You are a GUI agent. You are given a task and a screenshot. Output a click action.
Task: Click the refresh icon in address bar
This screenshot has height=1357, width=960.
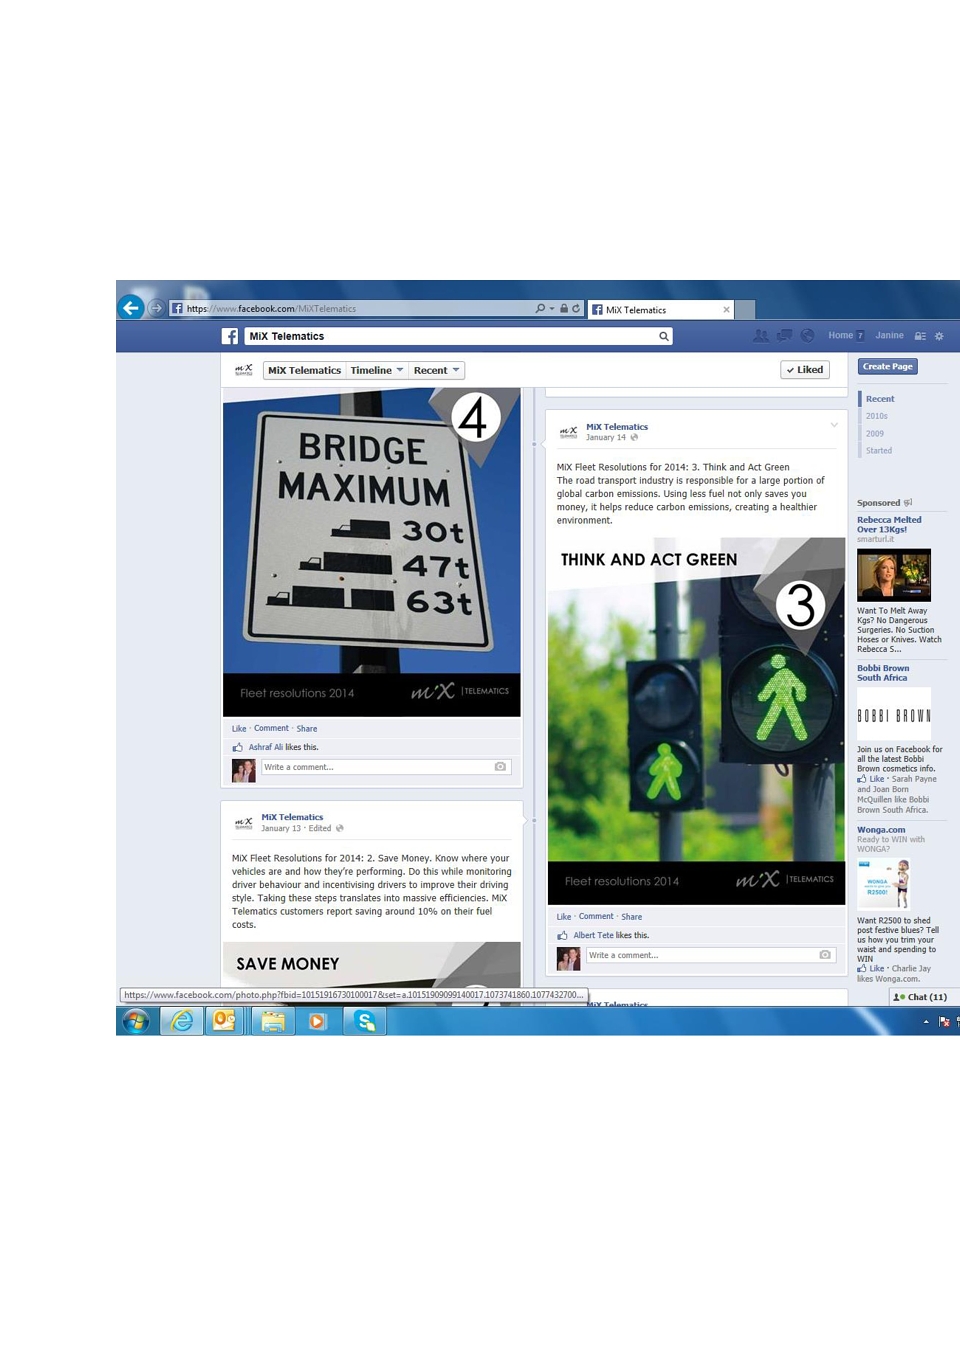pyautogui.click(x=576, y=308)
